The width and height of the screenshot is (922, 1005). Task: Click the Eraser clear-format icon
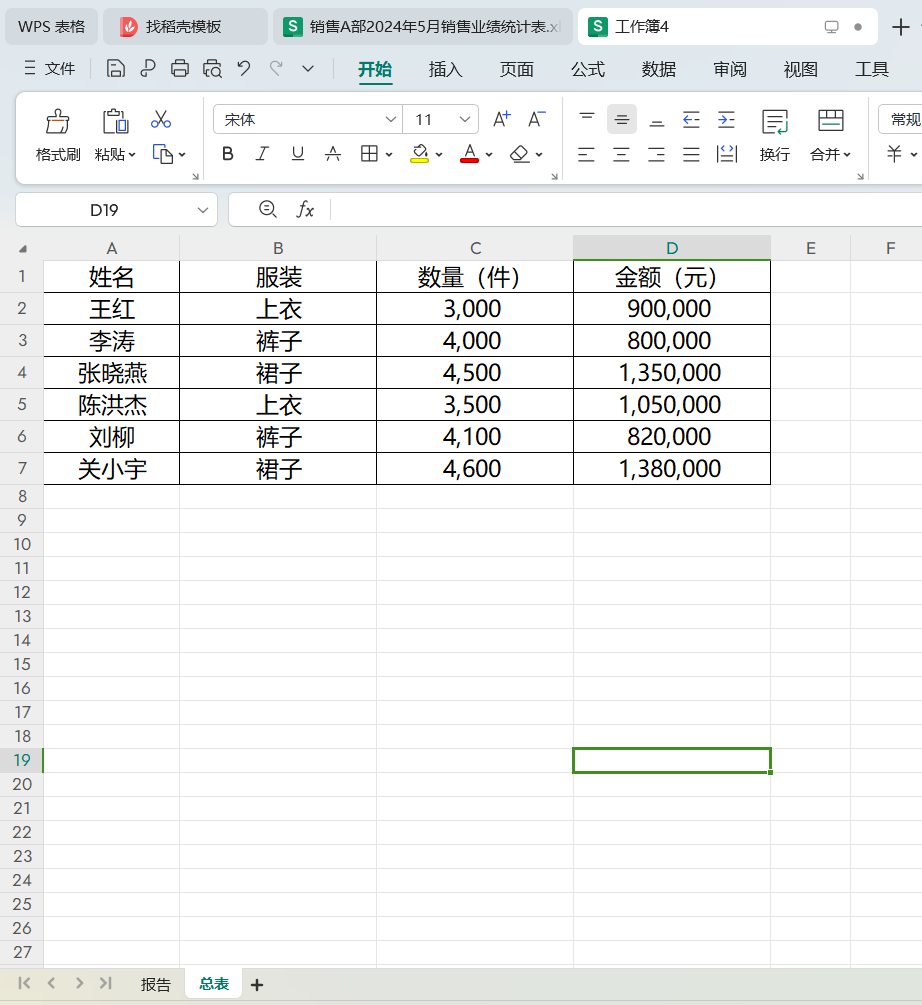520,154
